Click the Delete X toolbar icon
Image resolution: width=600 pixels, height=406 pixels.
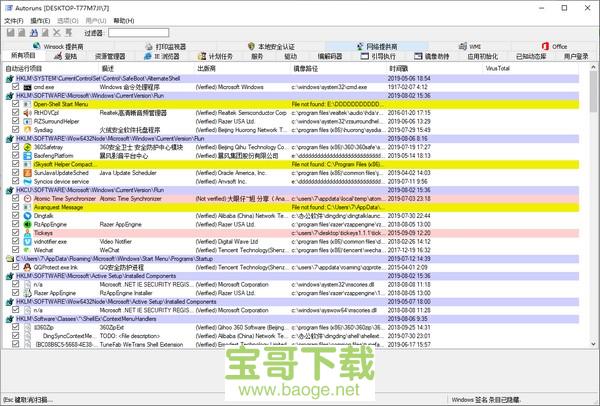[x=57, y=33]
